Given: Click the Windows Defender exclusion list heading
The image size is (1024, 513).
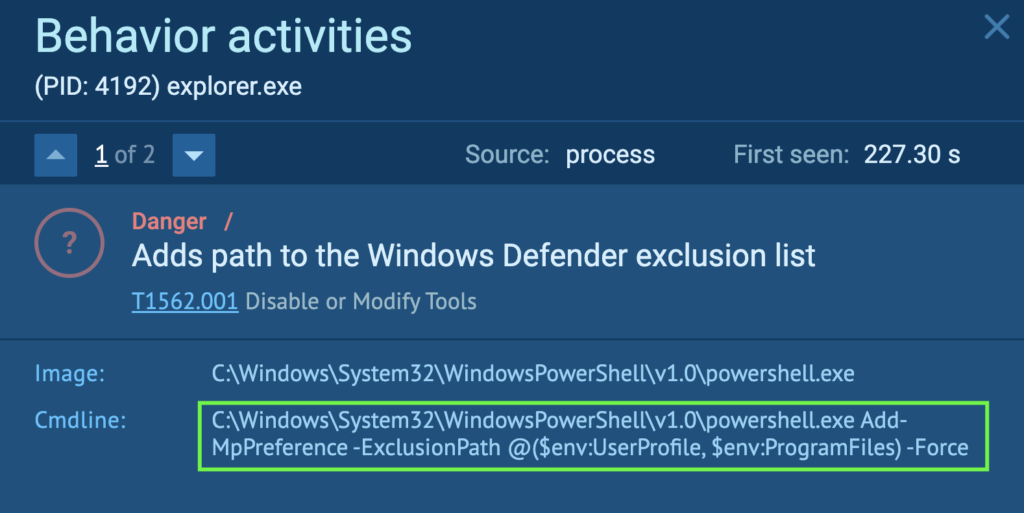Looking at the screenshot, I should [x=474, y=256].
